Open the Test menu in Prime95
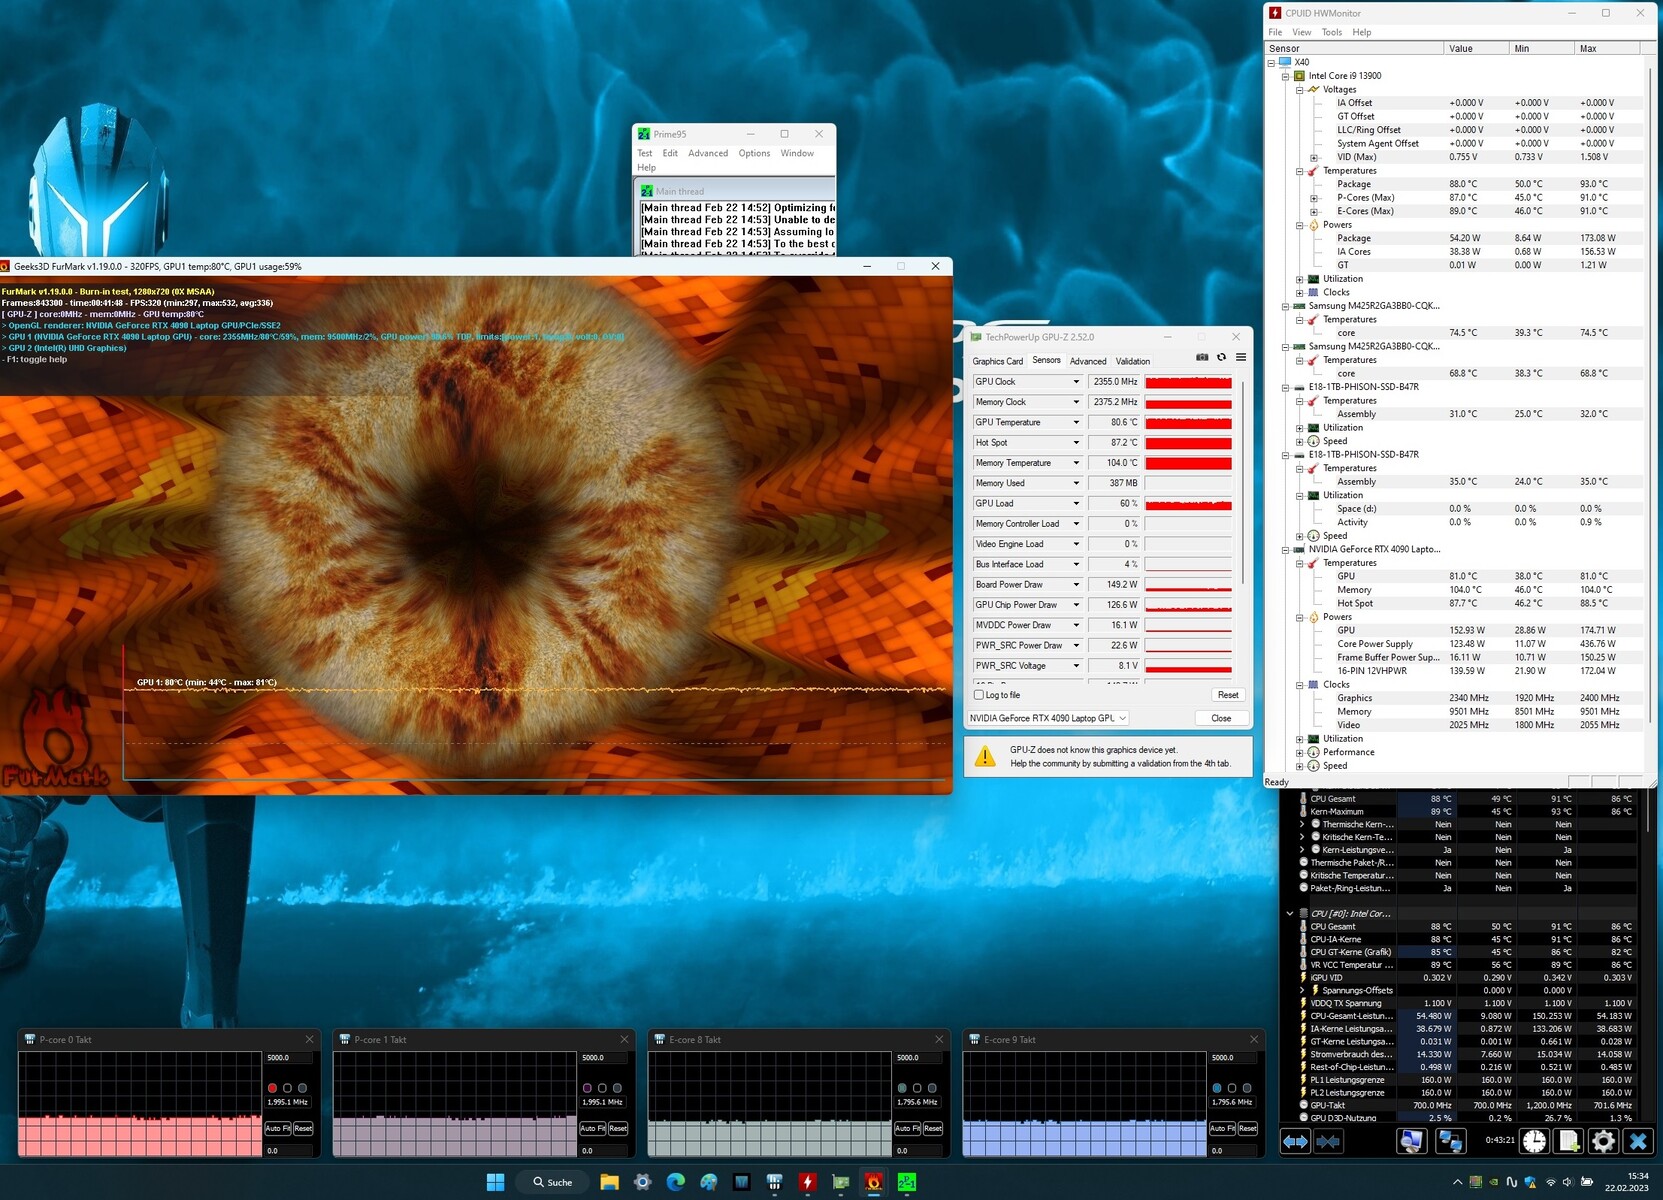This screenshot has width=1663, height=1200. tap(645, 153)
